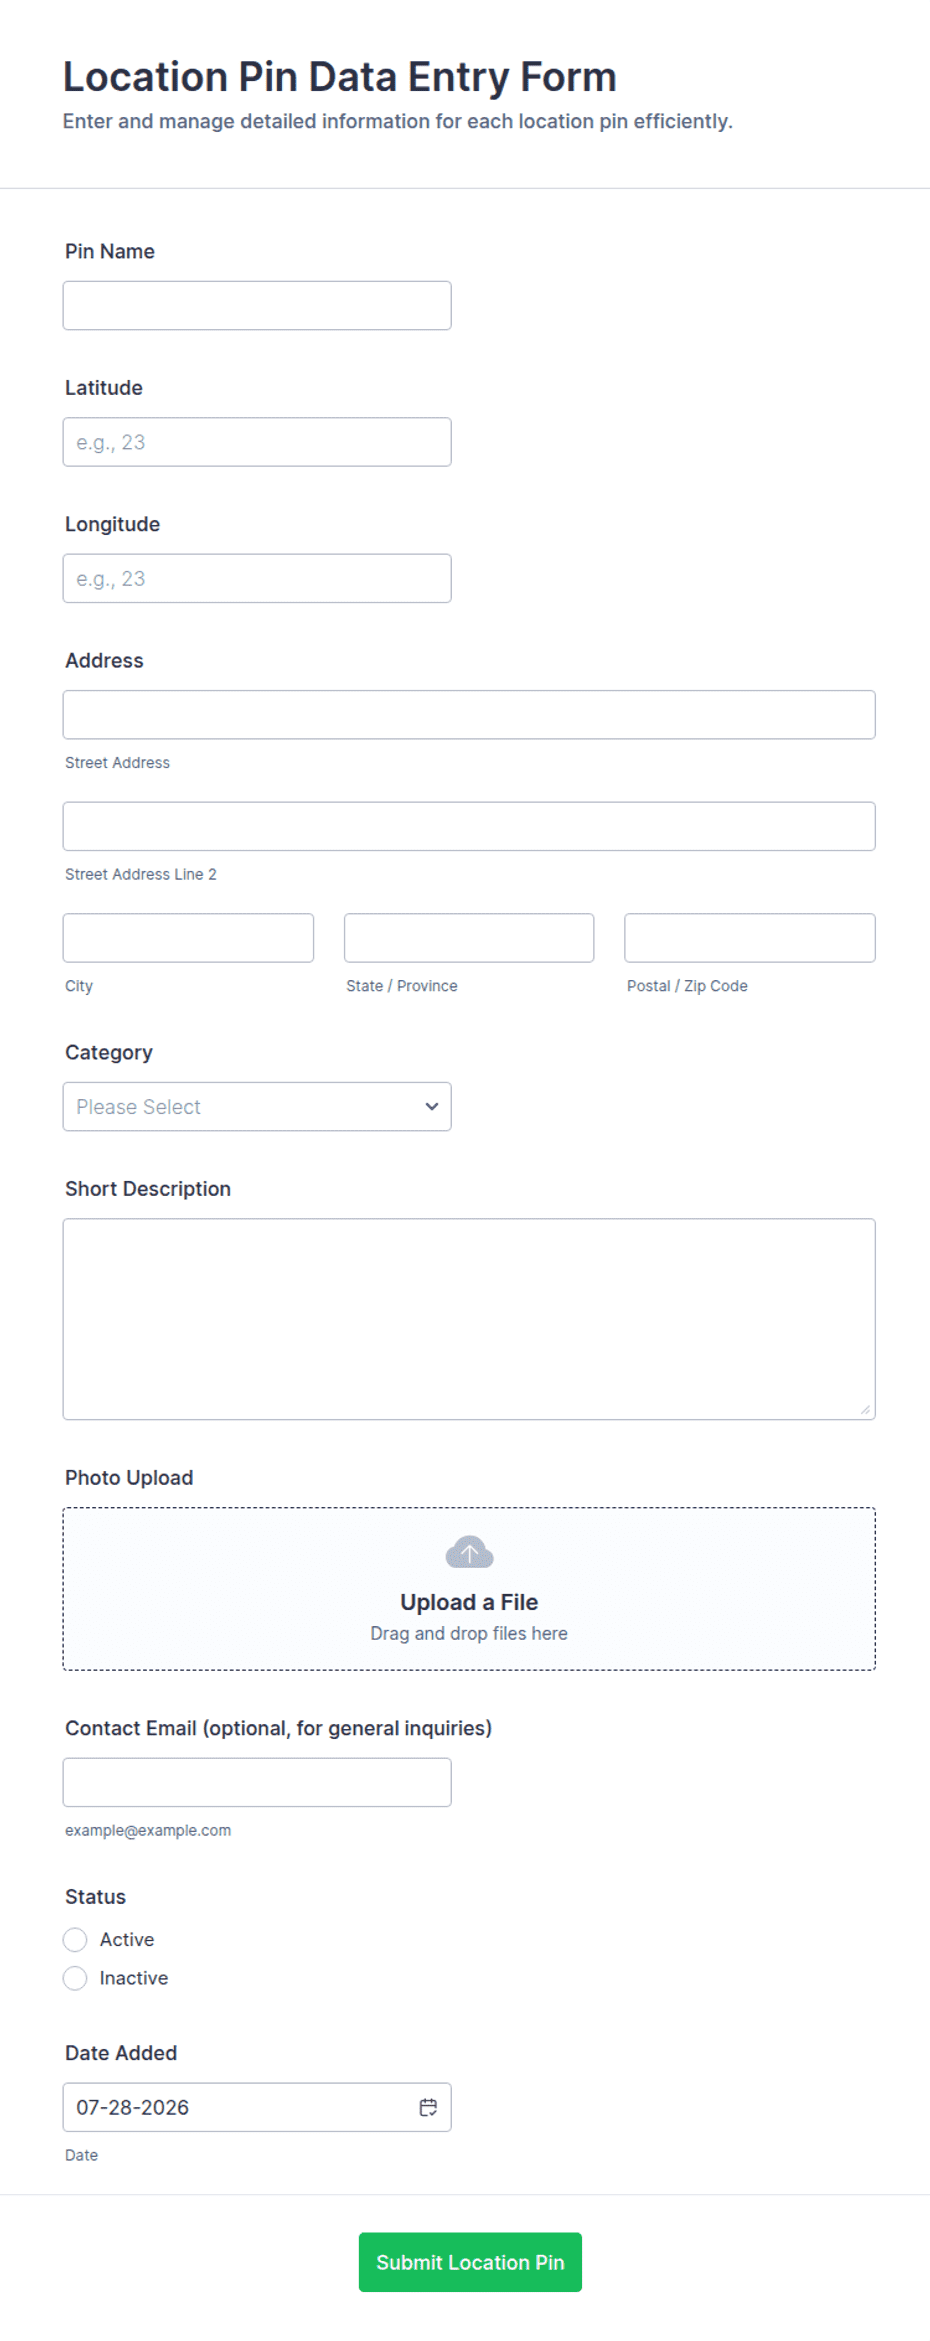Select the Inactive status option
This screenshot has height=2341, width=930.
coord(75,1978)
